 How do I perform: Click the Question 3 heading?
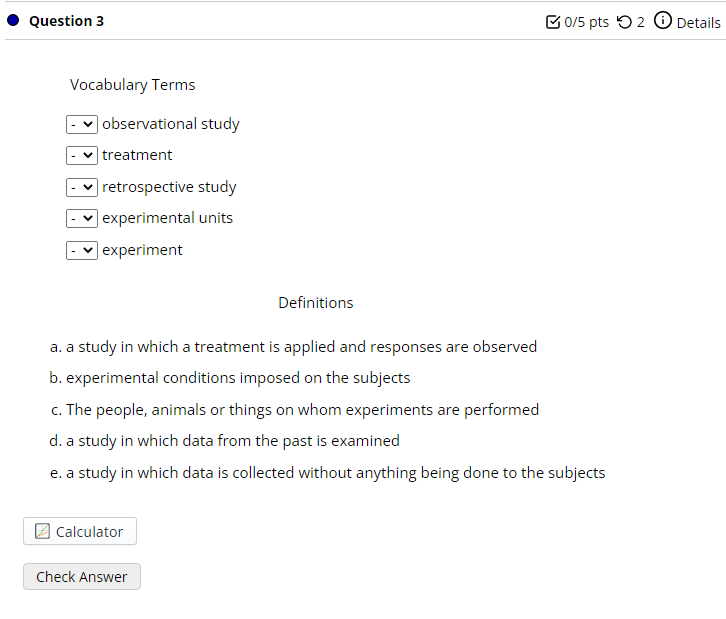pyautogui.click(x=66, y=21)
